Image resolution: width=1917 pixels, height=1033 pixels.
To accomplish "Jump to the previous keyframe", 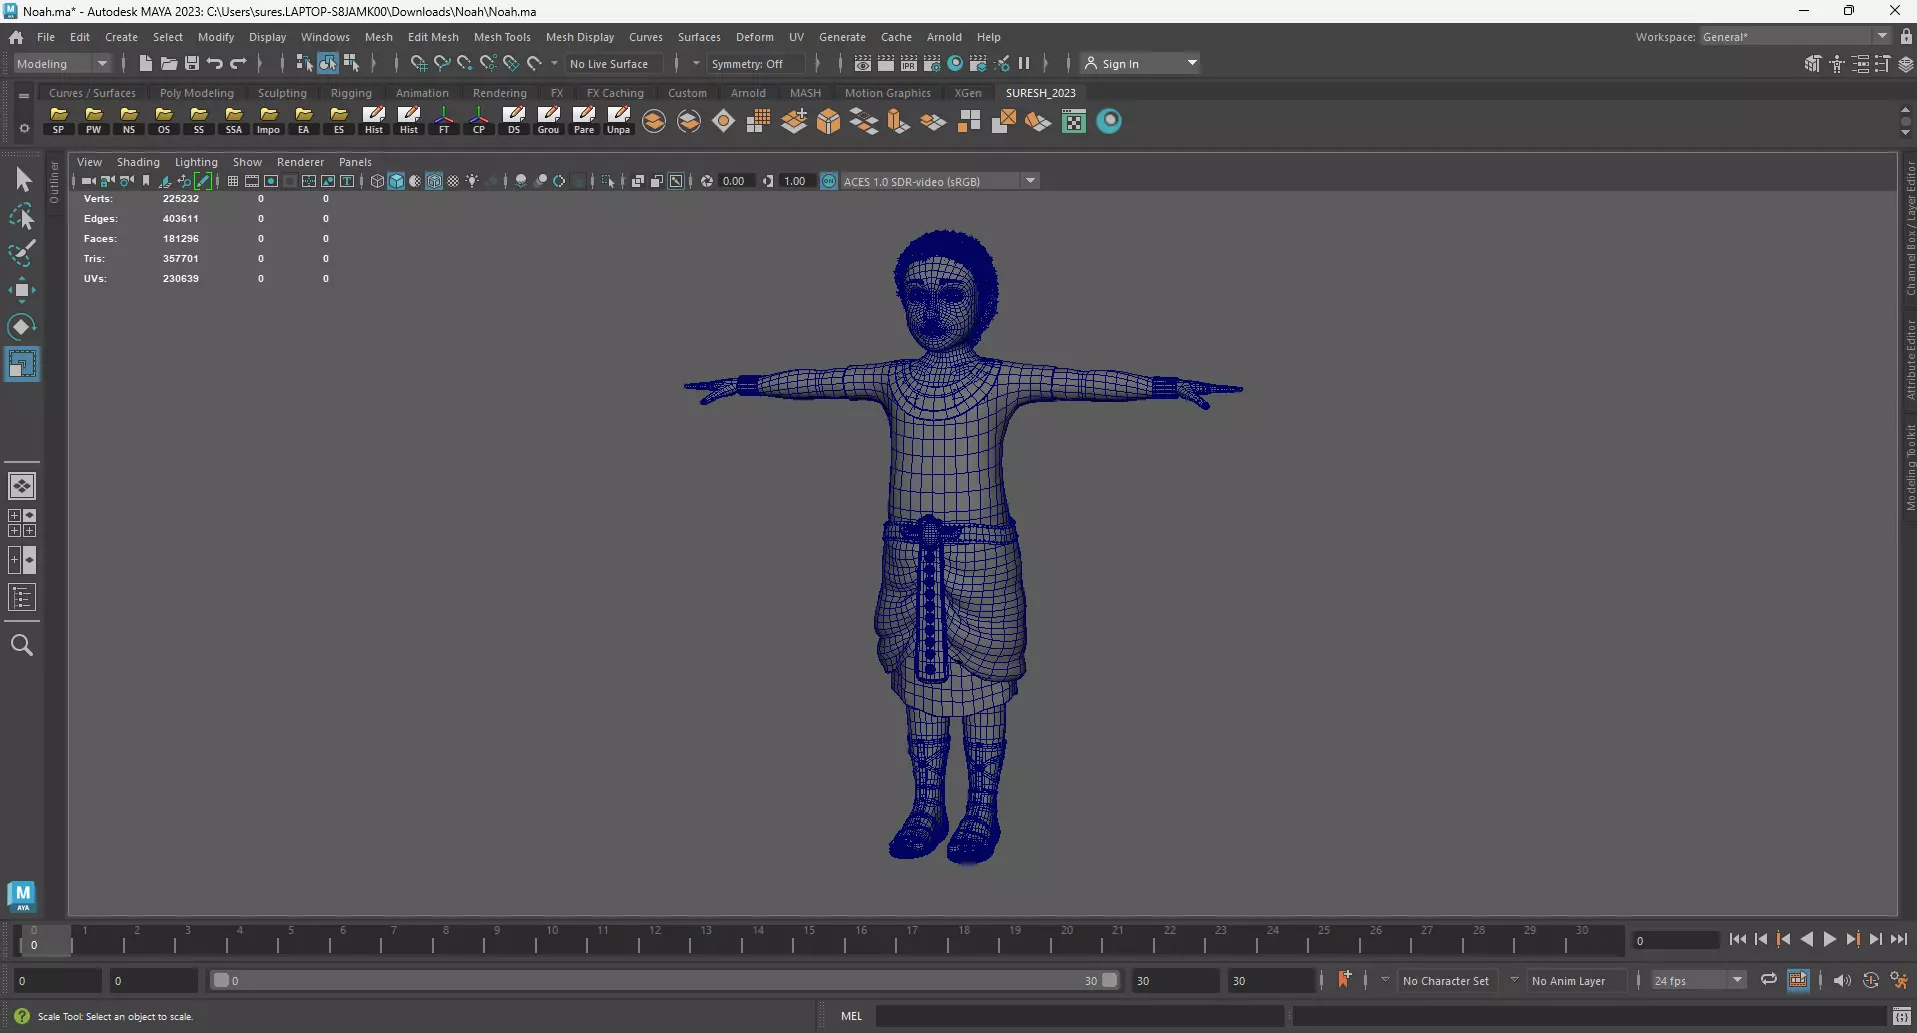I will pos(1783,939).
